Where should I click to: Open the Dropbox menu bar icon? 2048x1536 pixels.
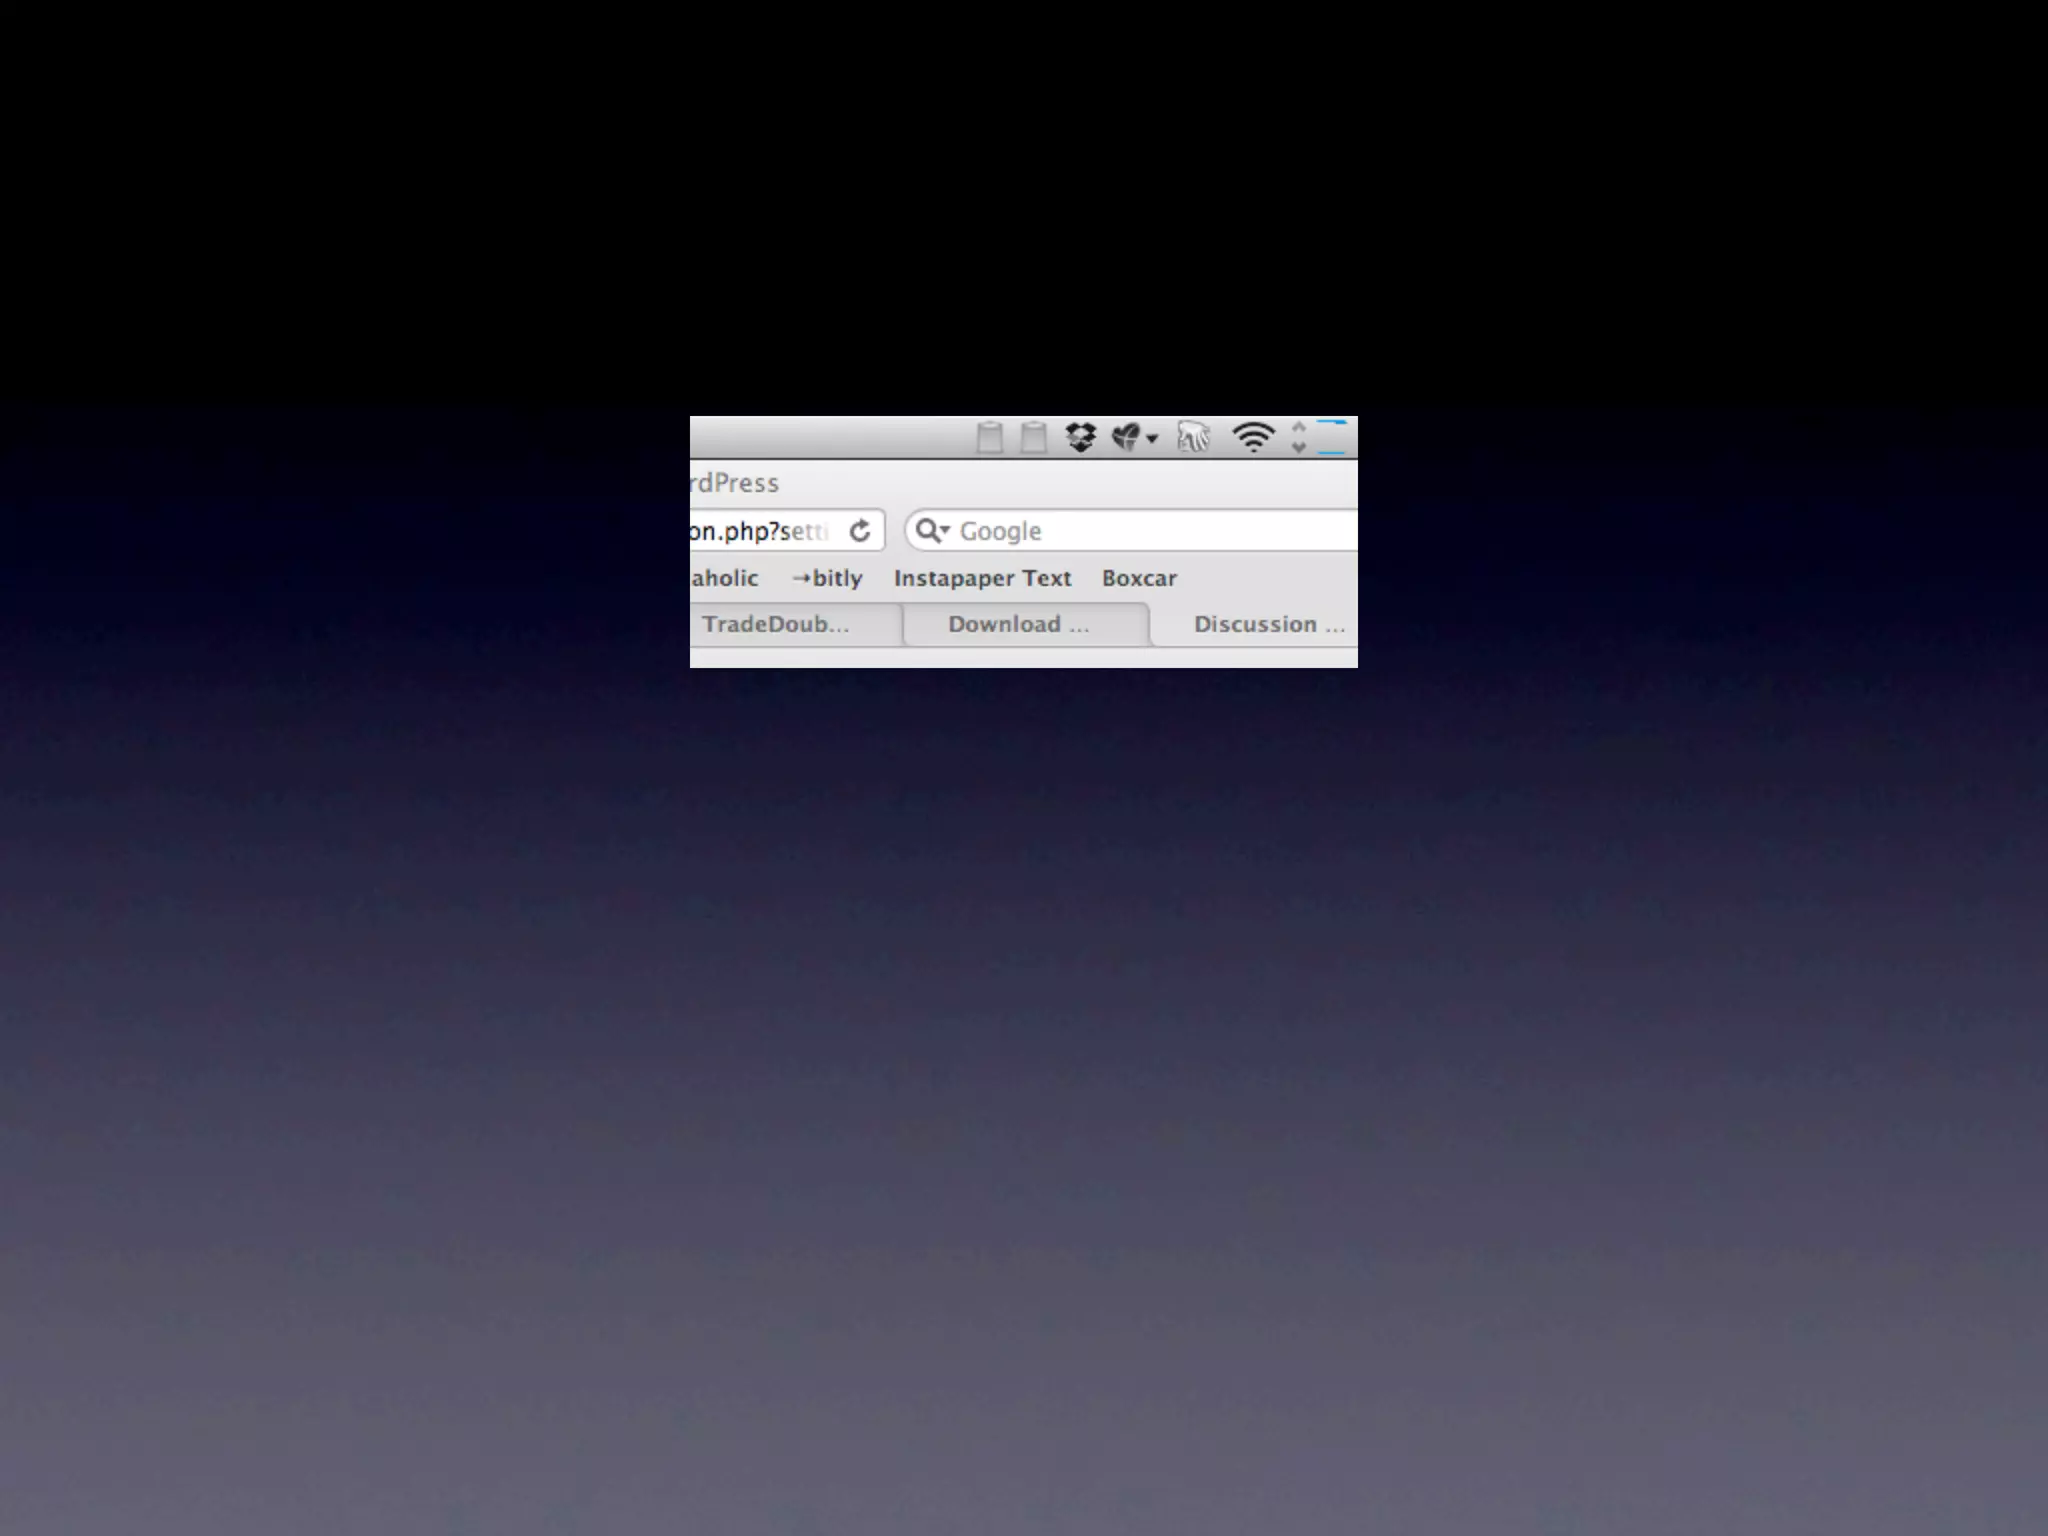[x=1080, y=437]
